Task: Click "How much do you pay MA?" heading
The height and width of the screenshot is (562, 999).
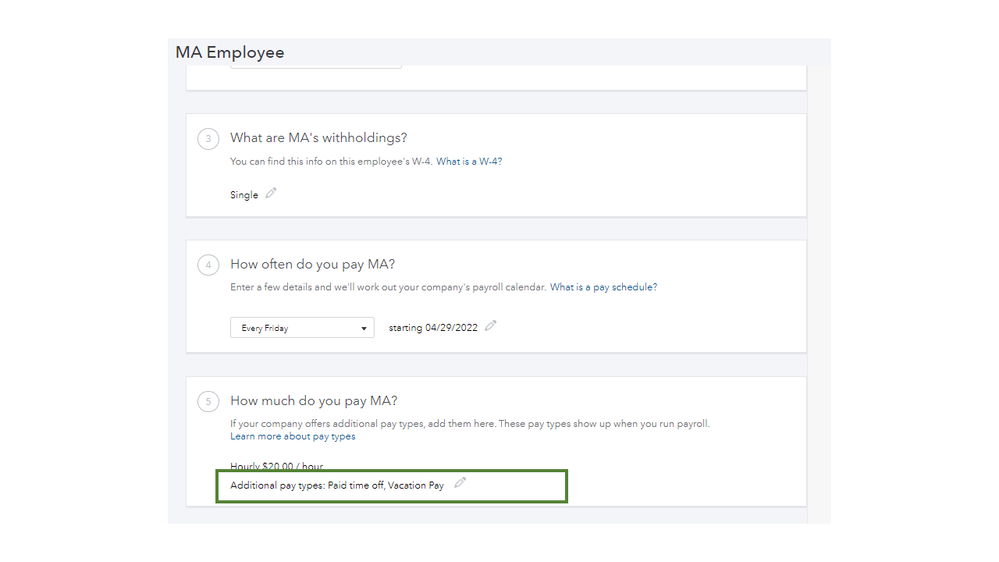Action: point(313,401)
